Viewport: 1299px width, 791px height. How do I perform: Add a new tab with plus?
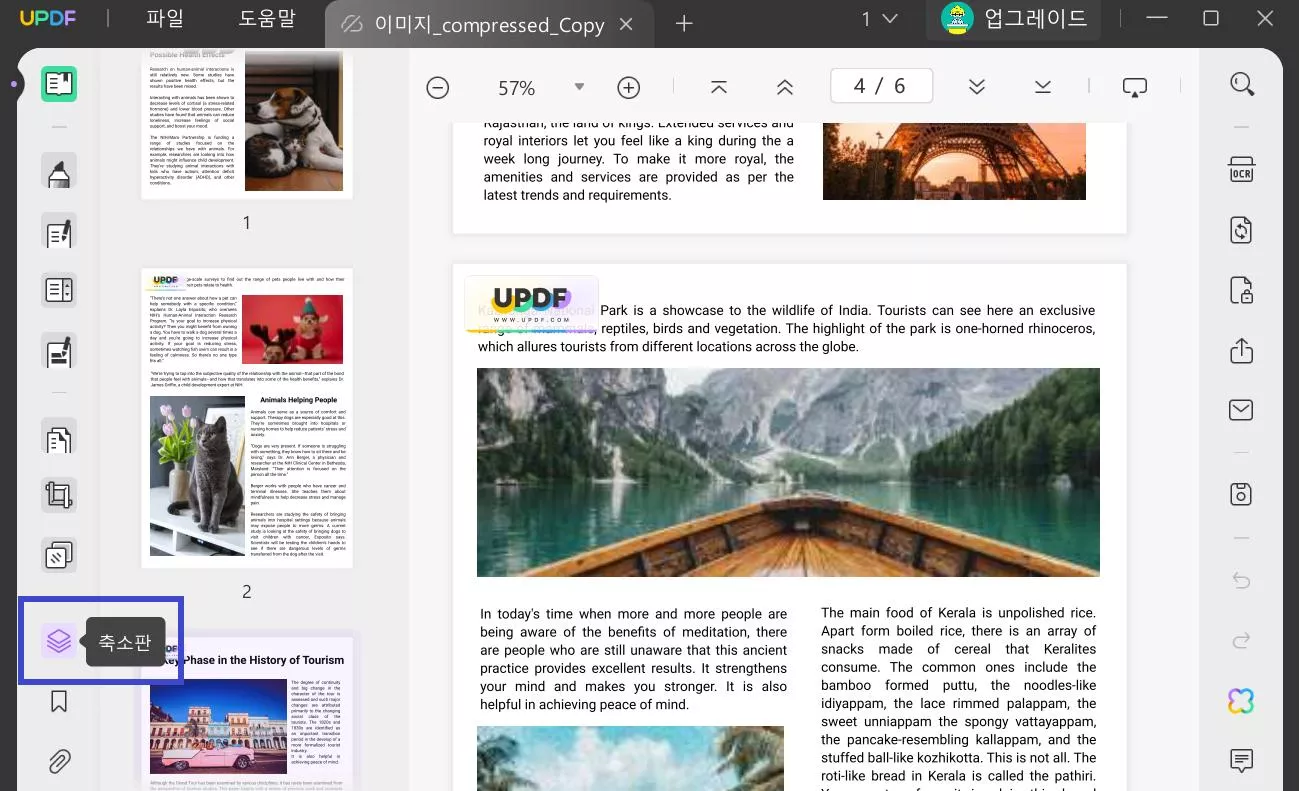(684, 23)
